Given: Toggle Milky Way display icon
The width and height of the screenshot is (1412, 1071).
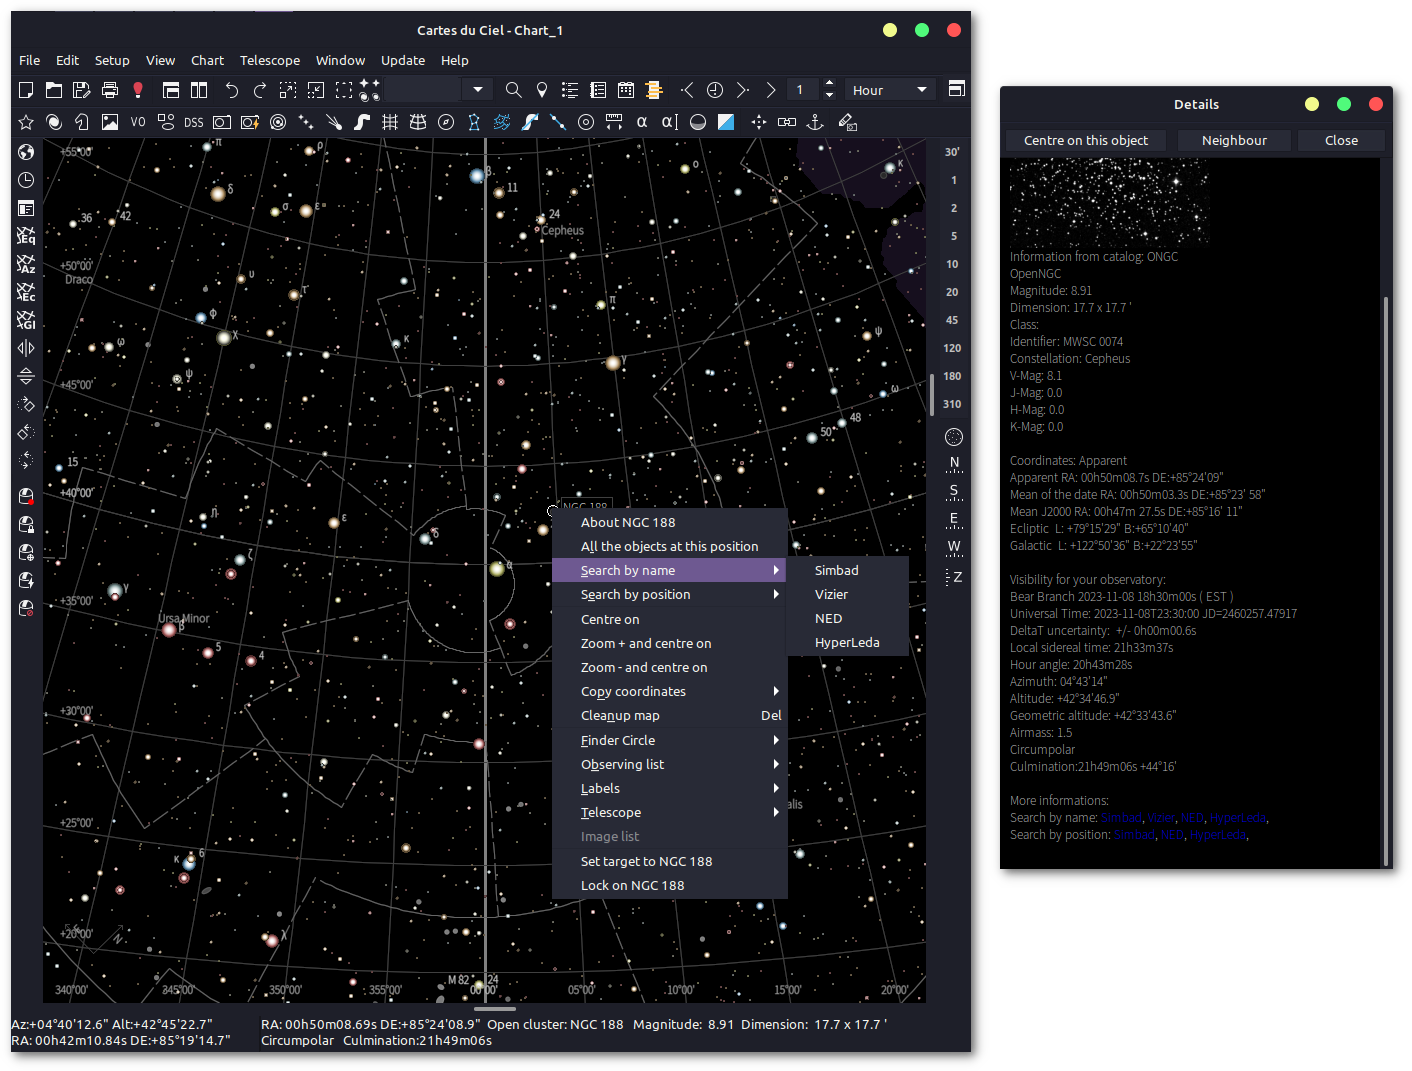Looking at the screenshot, I should point(362,122).
